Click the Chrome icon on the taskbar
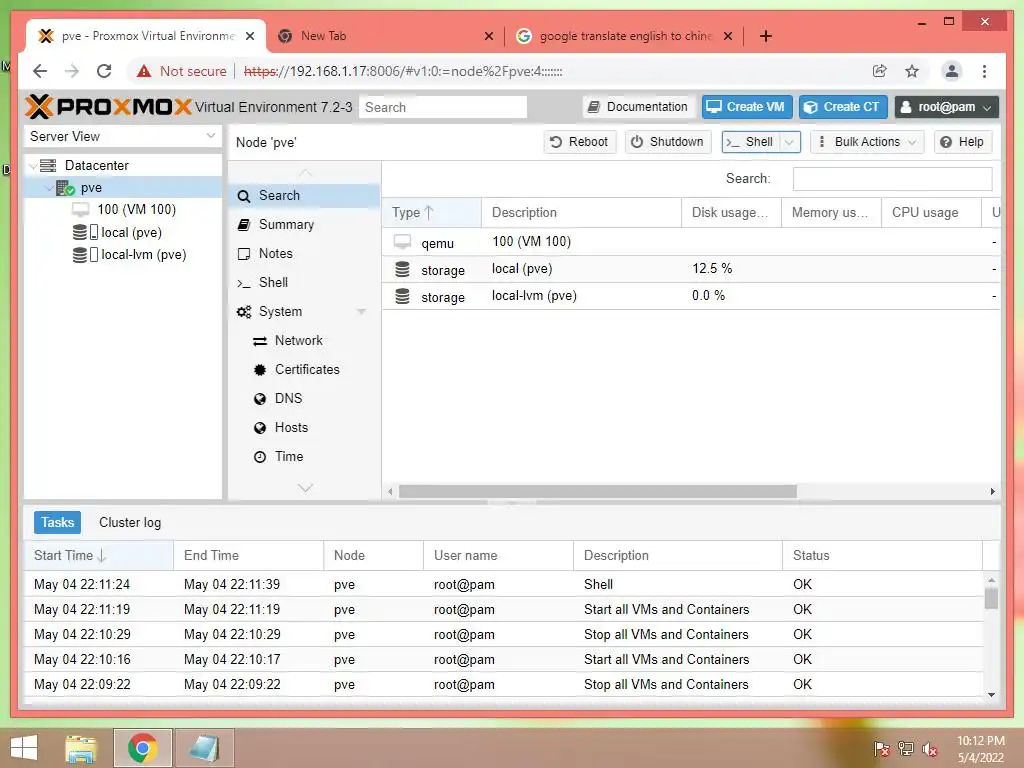The image size is (1024, 768). click(142, 748)
